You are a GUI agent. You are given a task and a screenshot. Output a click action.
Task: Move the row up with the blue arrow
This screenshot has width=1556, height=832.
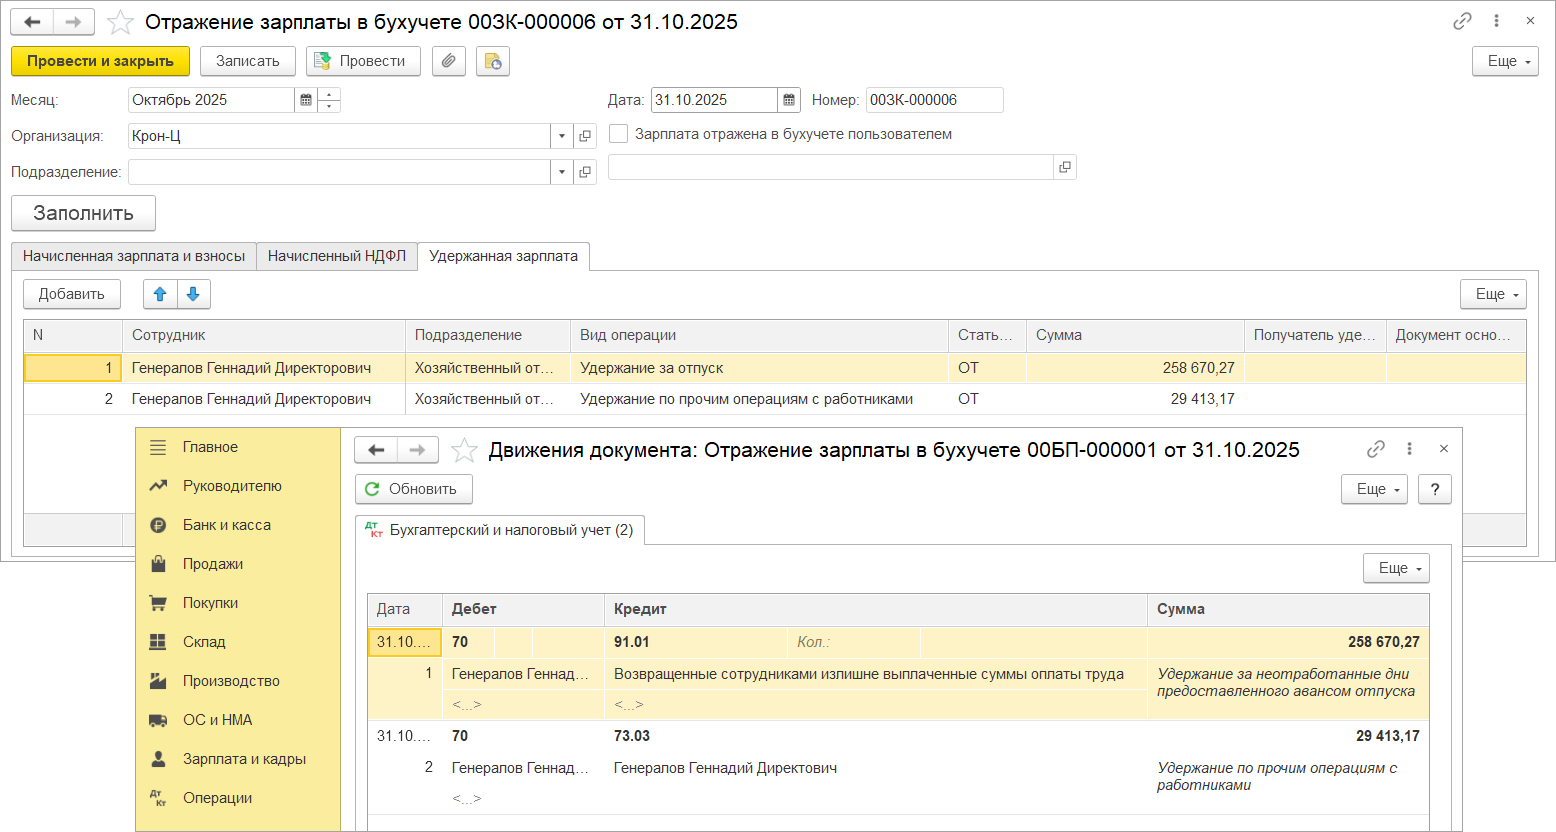pyautogui.click(x=160, y=294)
